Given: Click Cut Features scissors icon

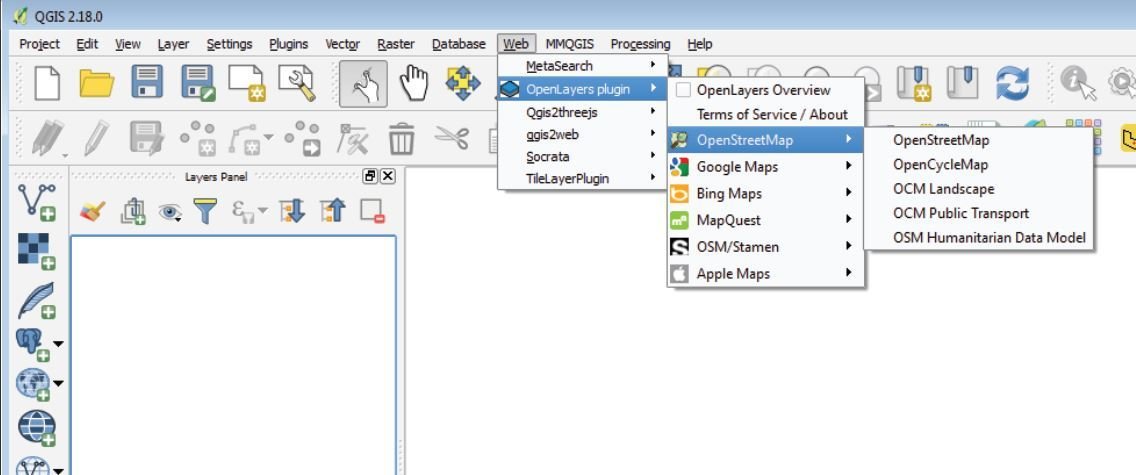Looking at the screenshot, I should [451, 138].
